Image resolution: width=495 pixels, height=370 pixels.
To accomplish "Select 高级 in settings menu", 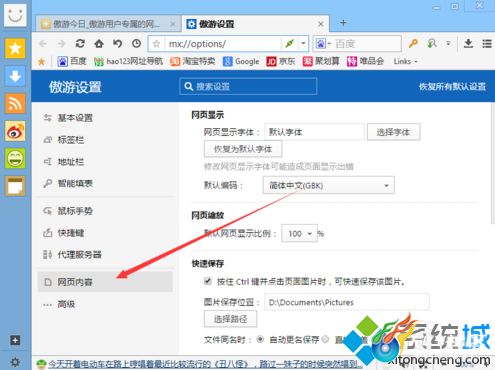I will point(105,304).
